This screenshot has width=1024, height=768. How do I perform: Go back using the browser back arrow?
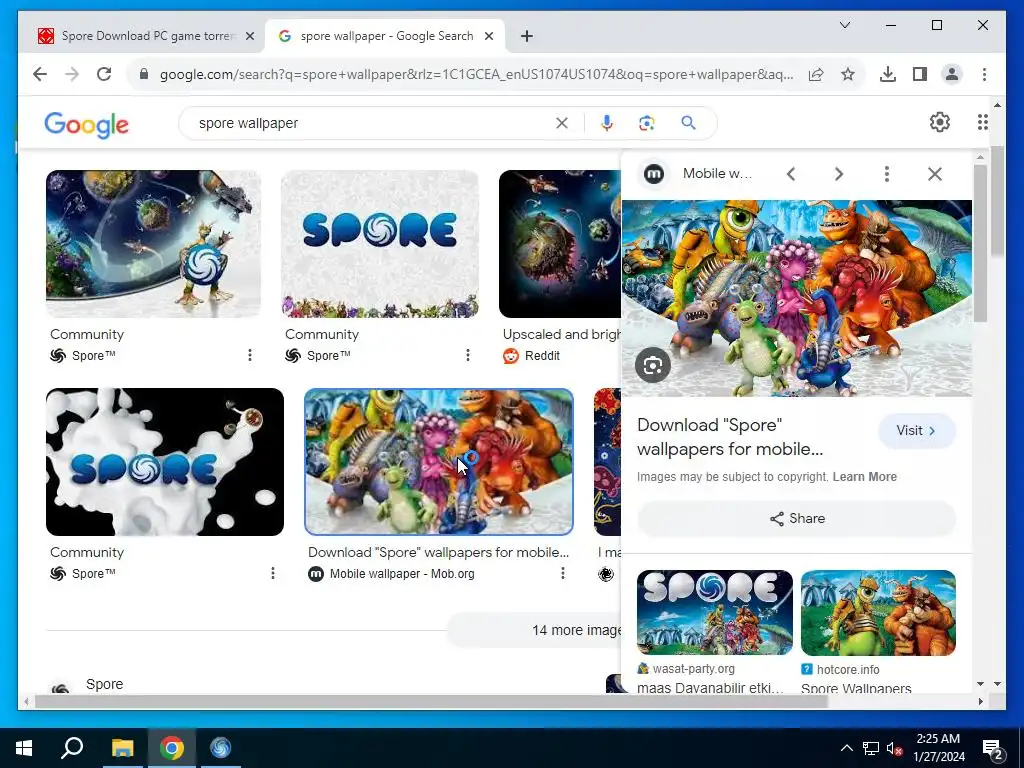(40, 74)
